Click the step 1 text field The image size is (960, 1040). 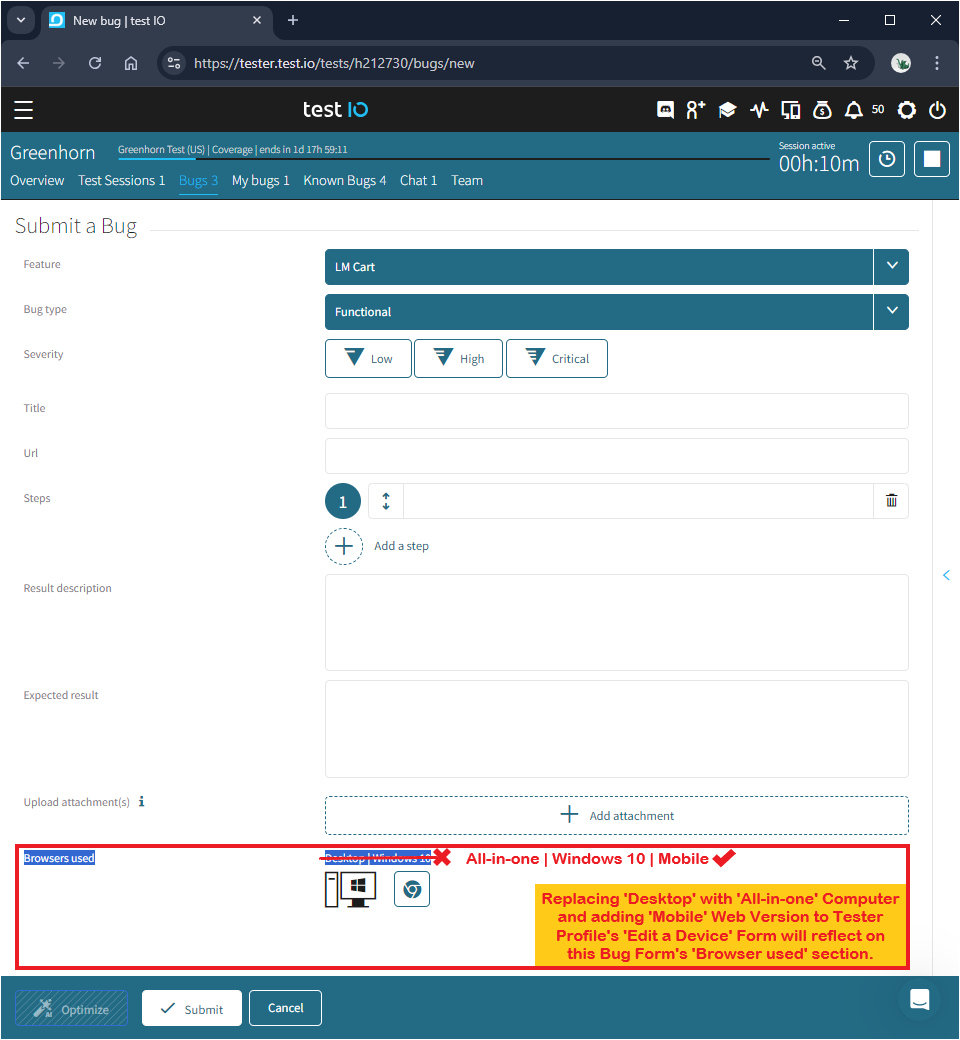point(638,501)
